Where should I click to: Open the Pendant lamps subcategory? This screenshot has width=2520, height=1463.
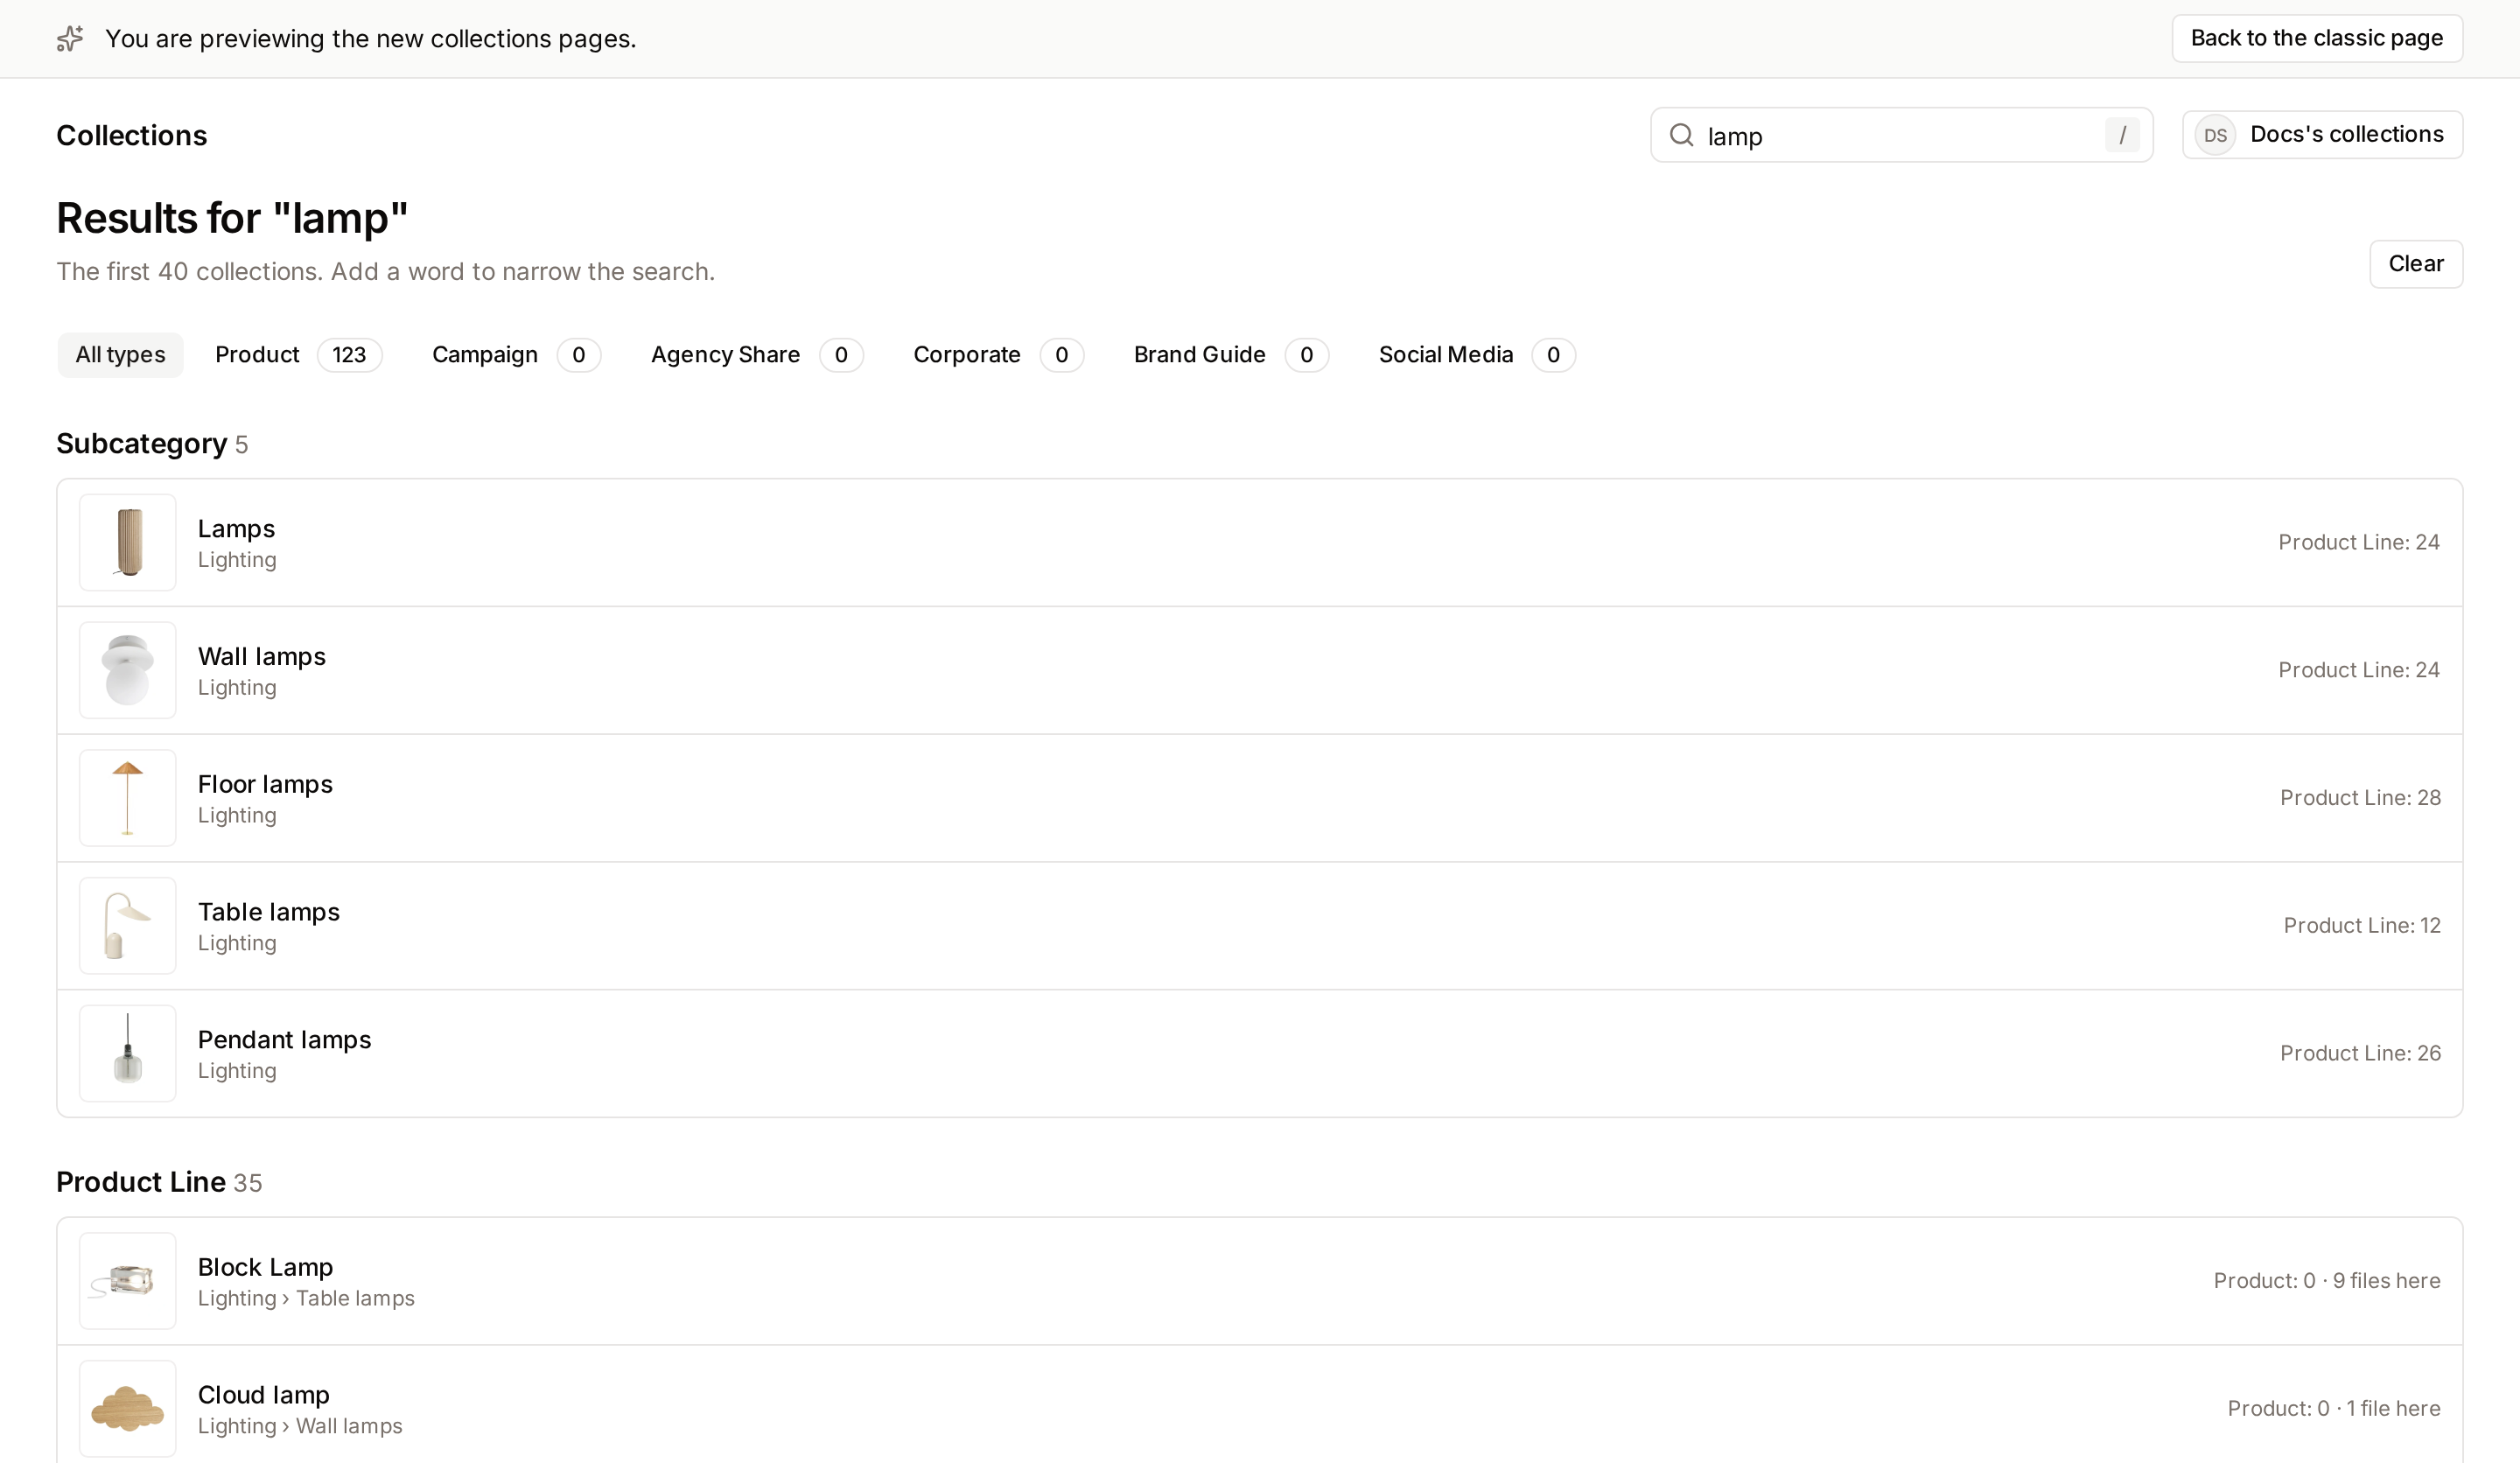(1259, 1054)
